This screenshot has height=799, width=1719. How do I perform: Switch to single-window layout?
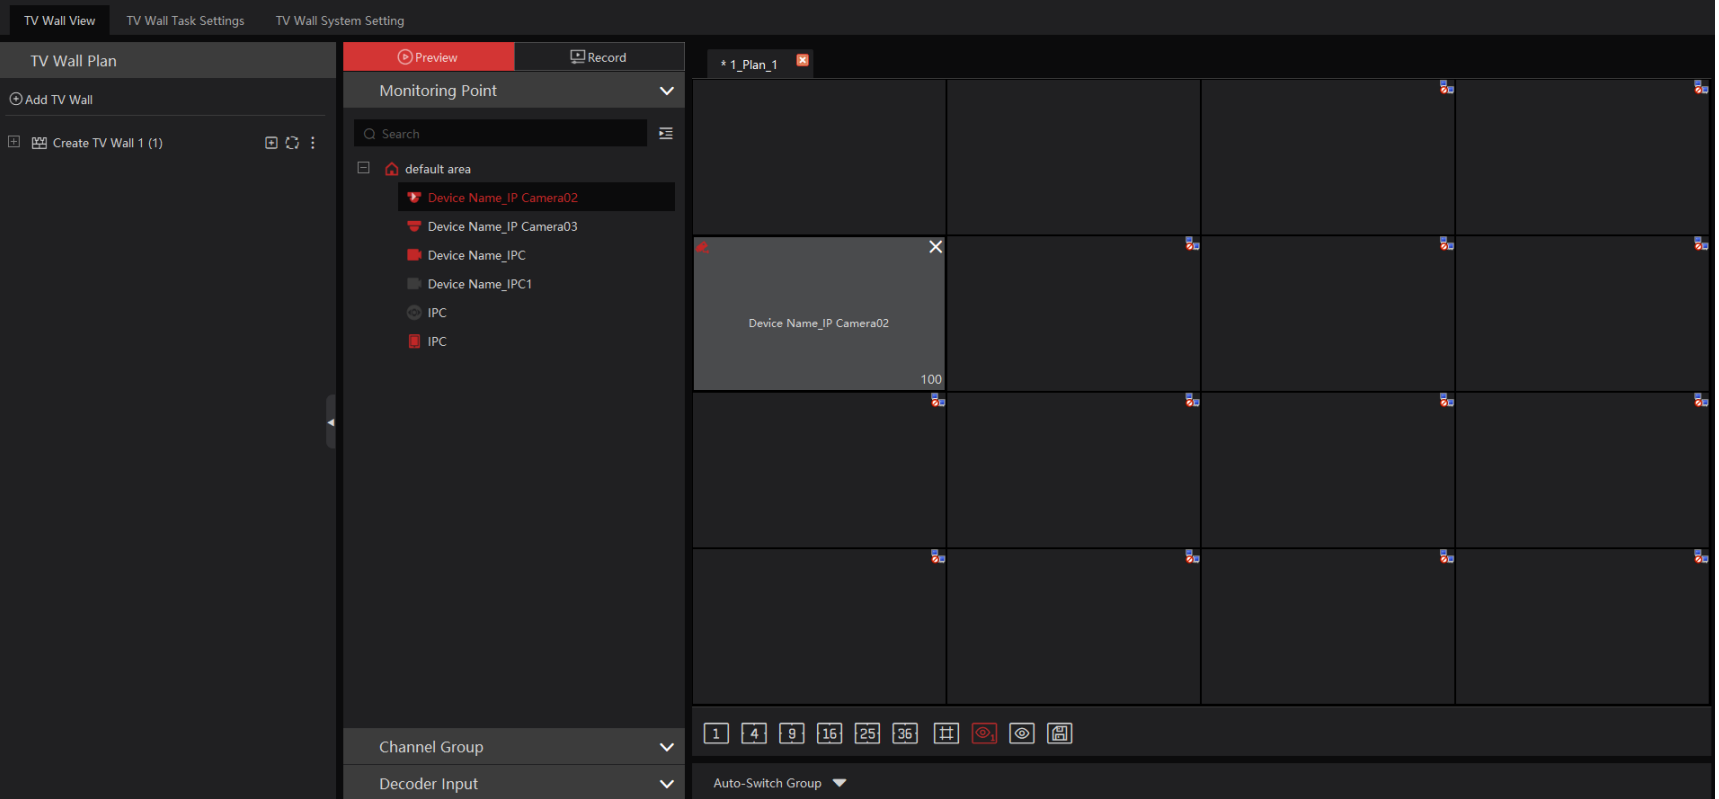tap(716, 734)
